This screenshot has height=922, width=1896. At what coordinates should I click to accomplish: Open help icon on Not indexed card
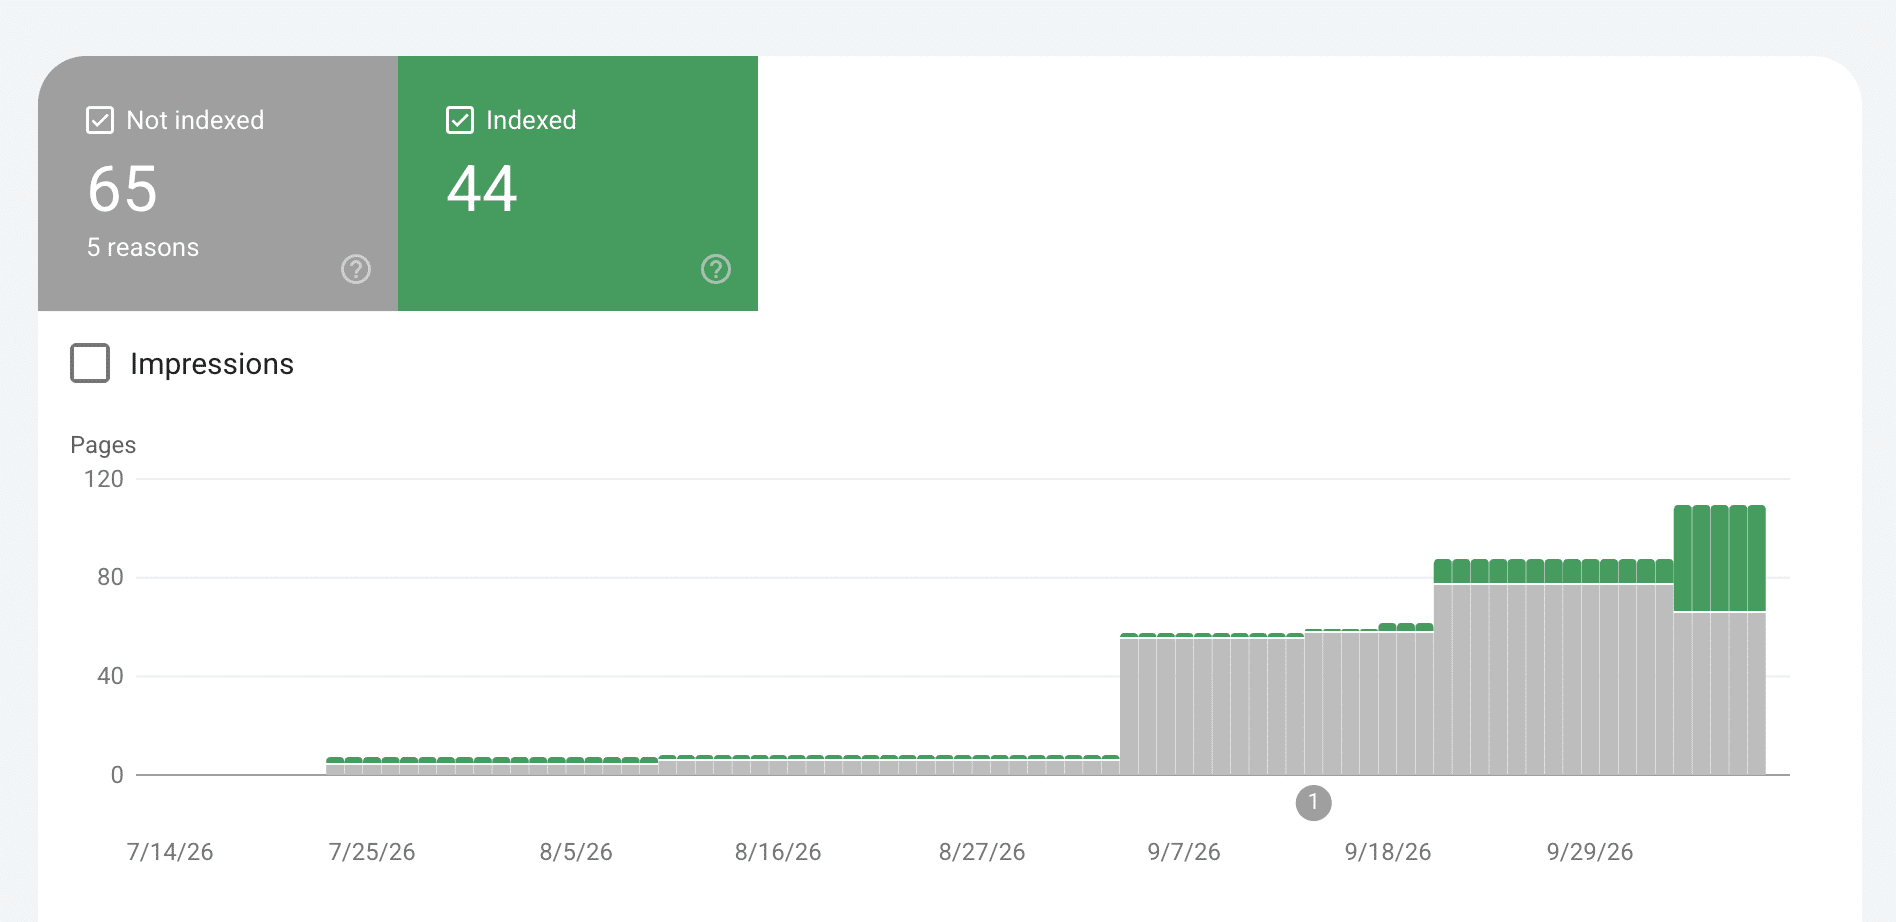(x=356, y=269)
